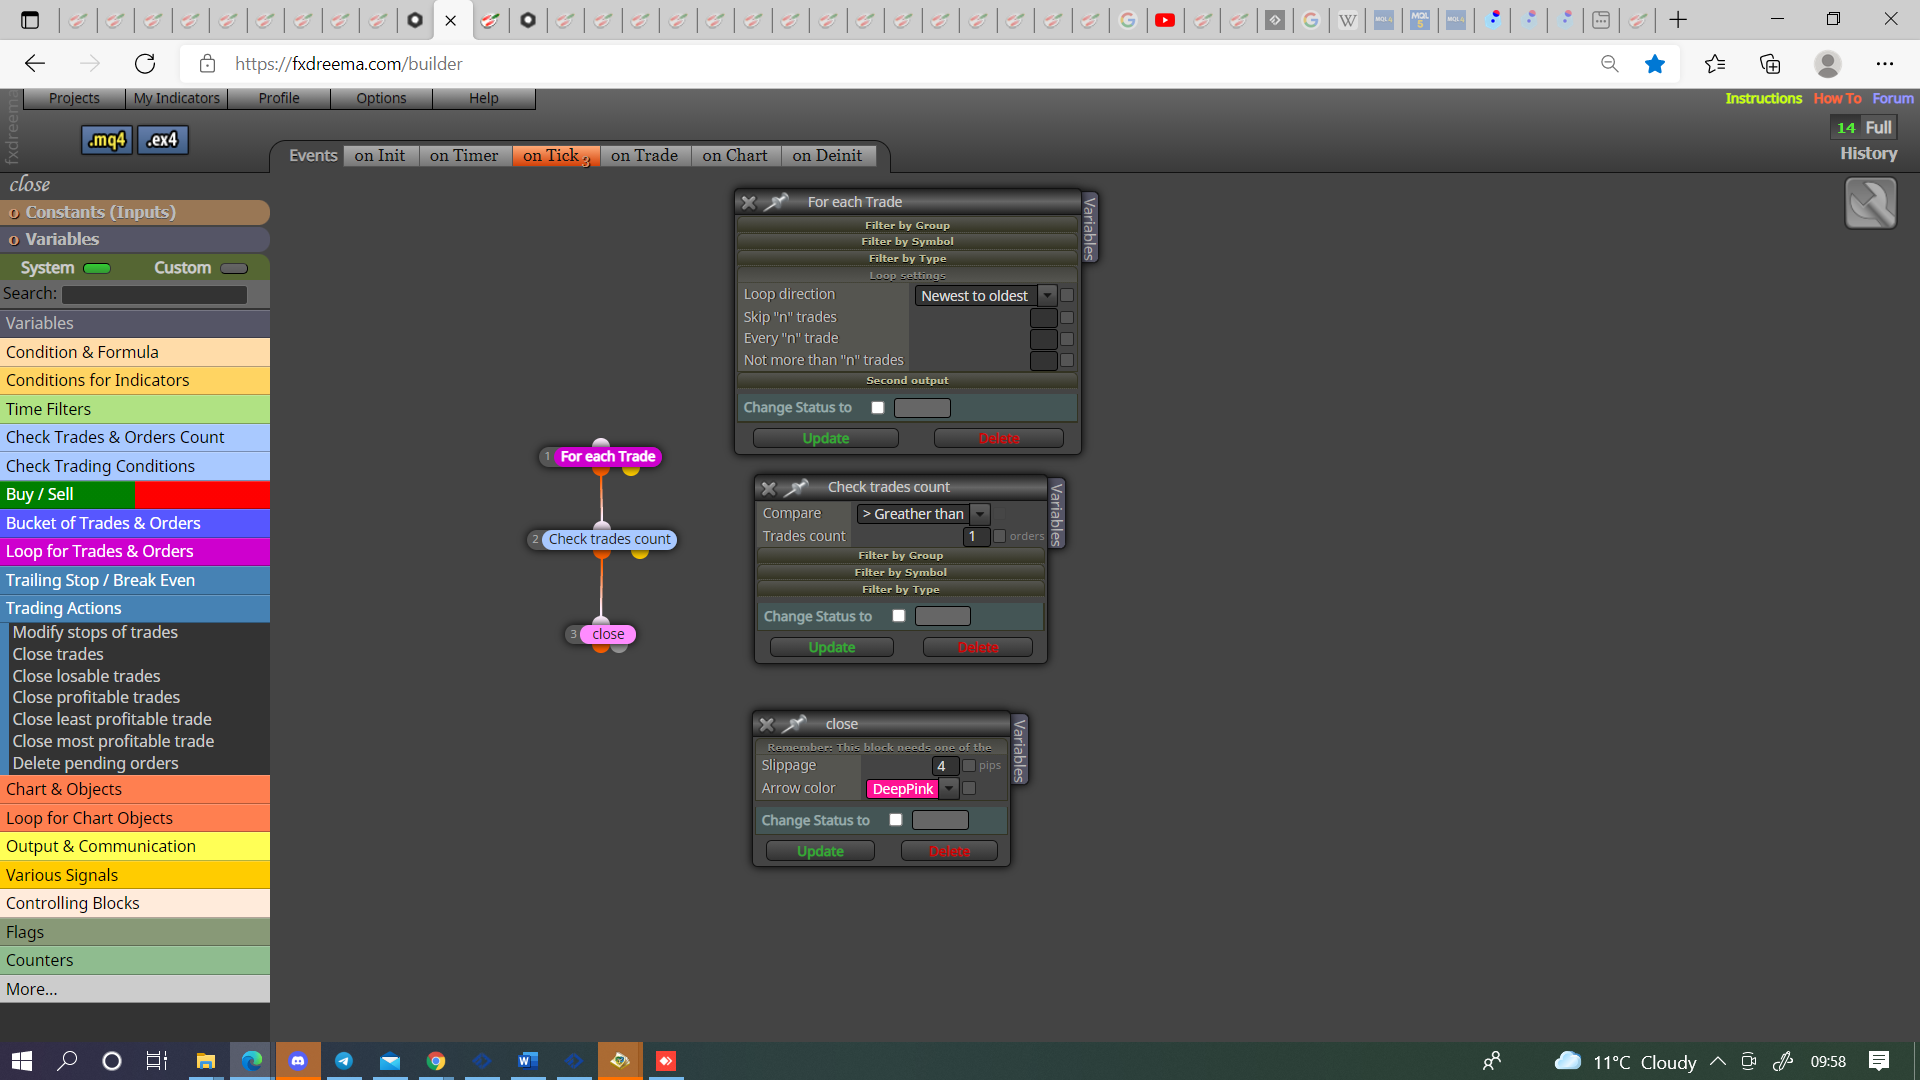Click Delete in Check trades count panel
Viewport: 1920px width, 1080px height.
pyautogui.click(x=978, y=648)
